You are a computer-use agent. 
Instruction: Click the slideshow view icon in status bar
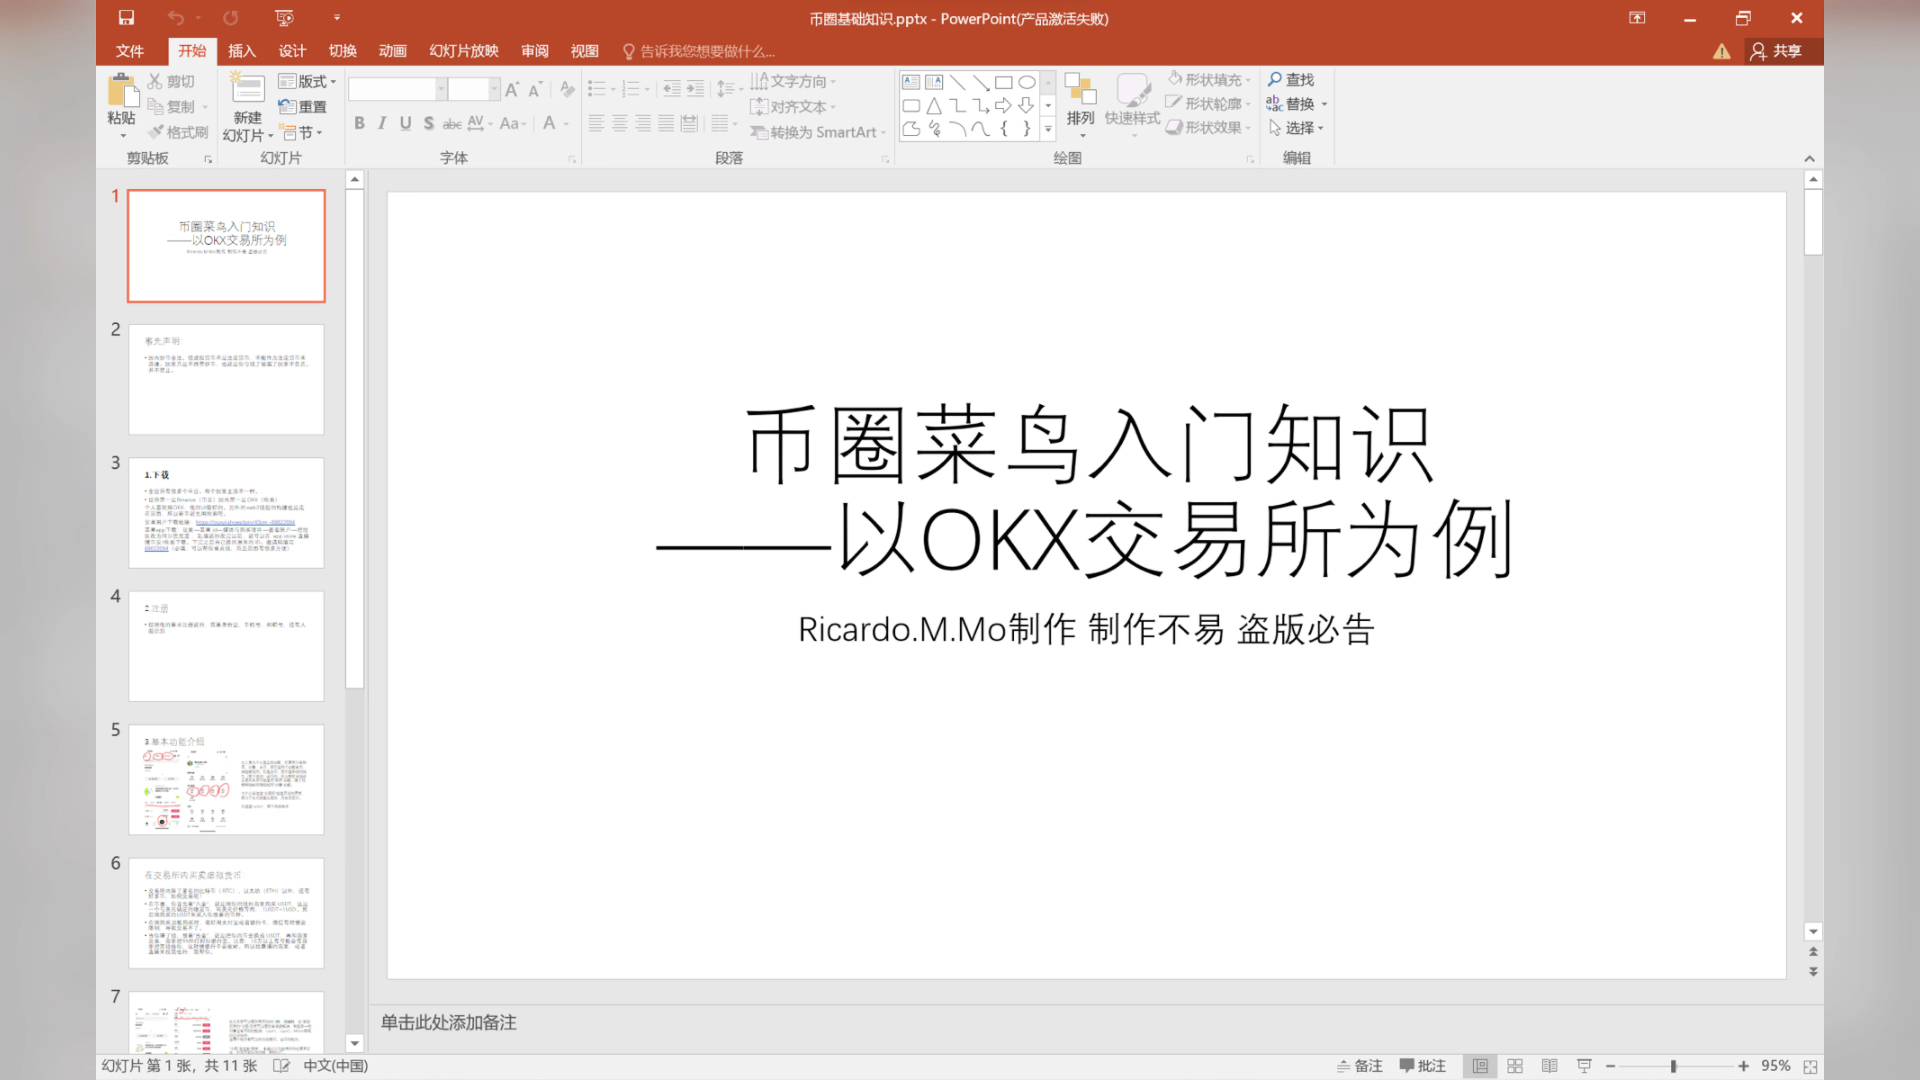[x=1584, y=1066]
